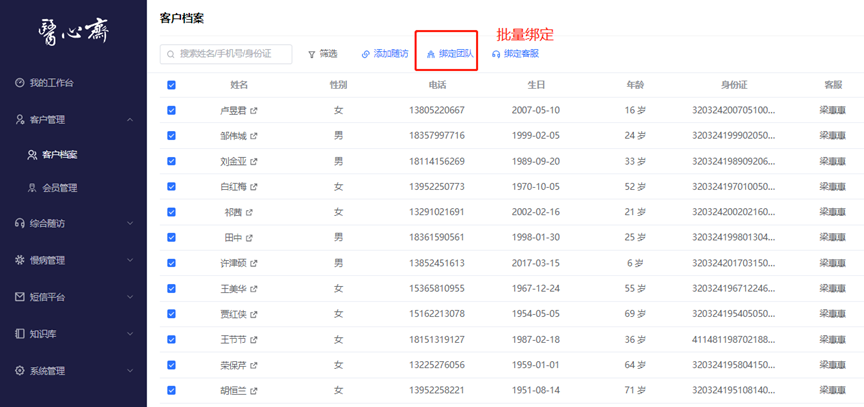Click phone number 18151319127
The width and height of the screenshot is (864, 407).
(437, 340)
